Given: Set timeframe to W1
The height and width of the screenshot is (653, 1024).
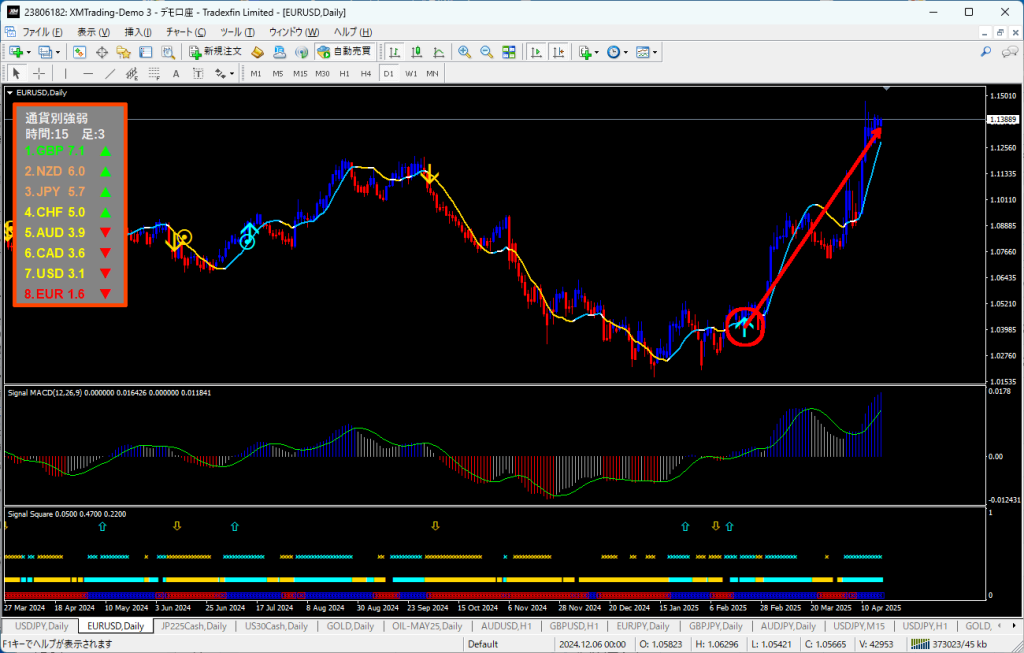Looking at the screenshot, I should 411,73.
